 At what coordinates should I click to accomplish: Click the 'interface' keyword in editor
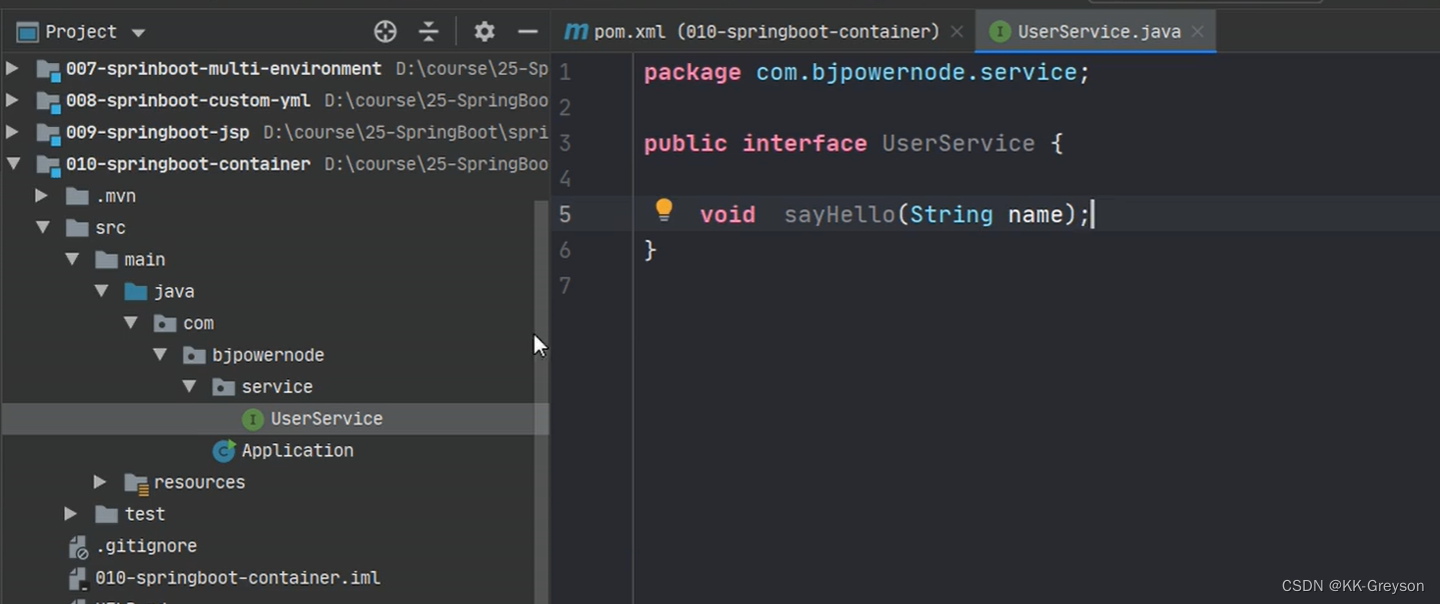(x=804, y=143)
